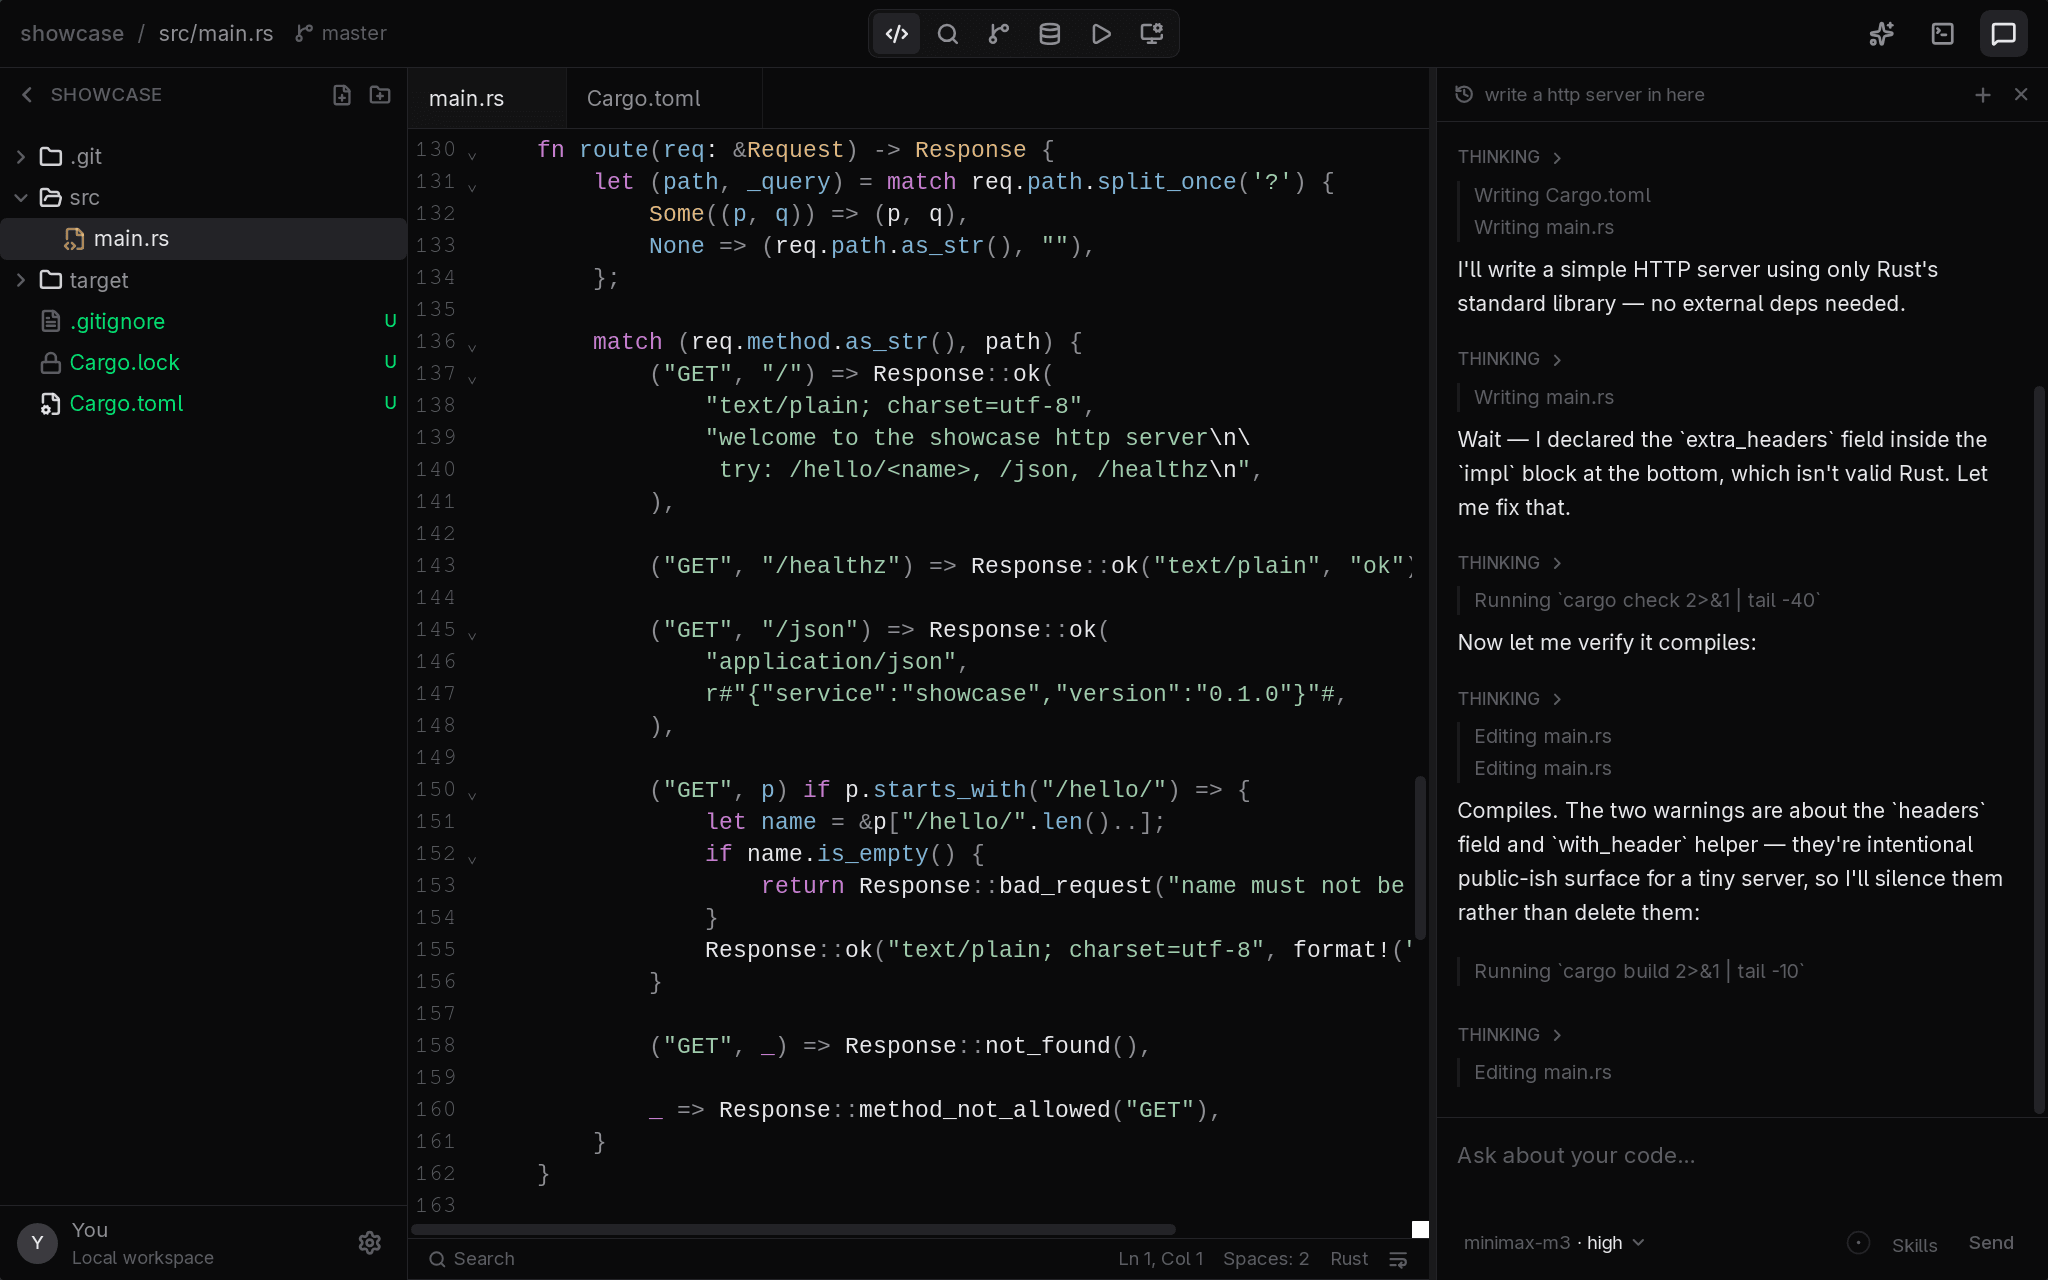Click the editor vertical scrollbar thumb
Image resolution: width=2048 pixels, height=1280 pixels.
tap(1420, 858)
